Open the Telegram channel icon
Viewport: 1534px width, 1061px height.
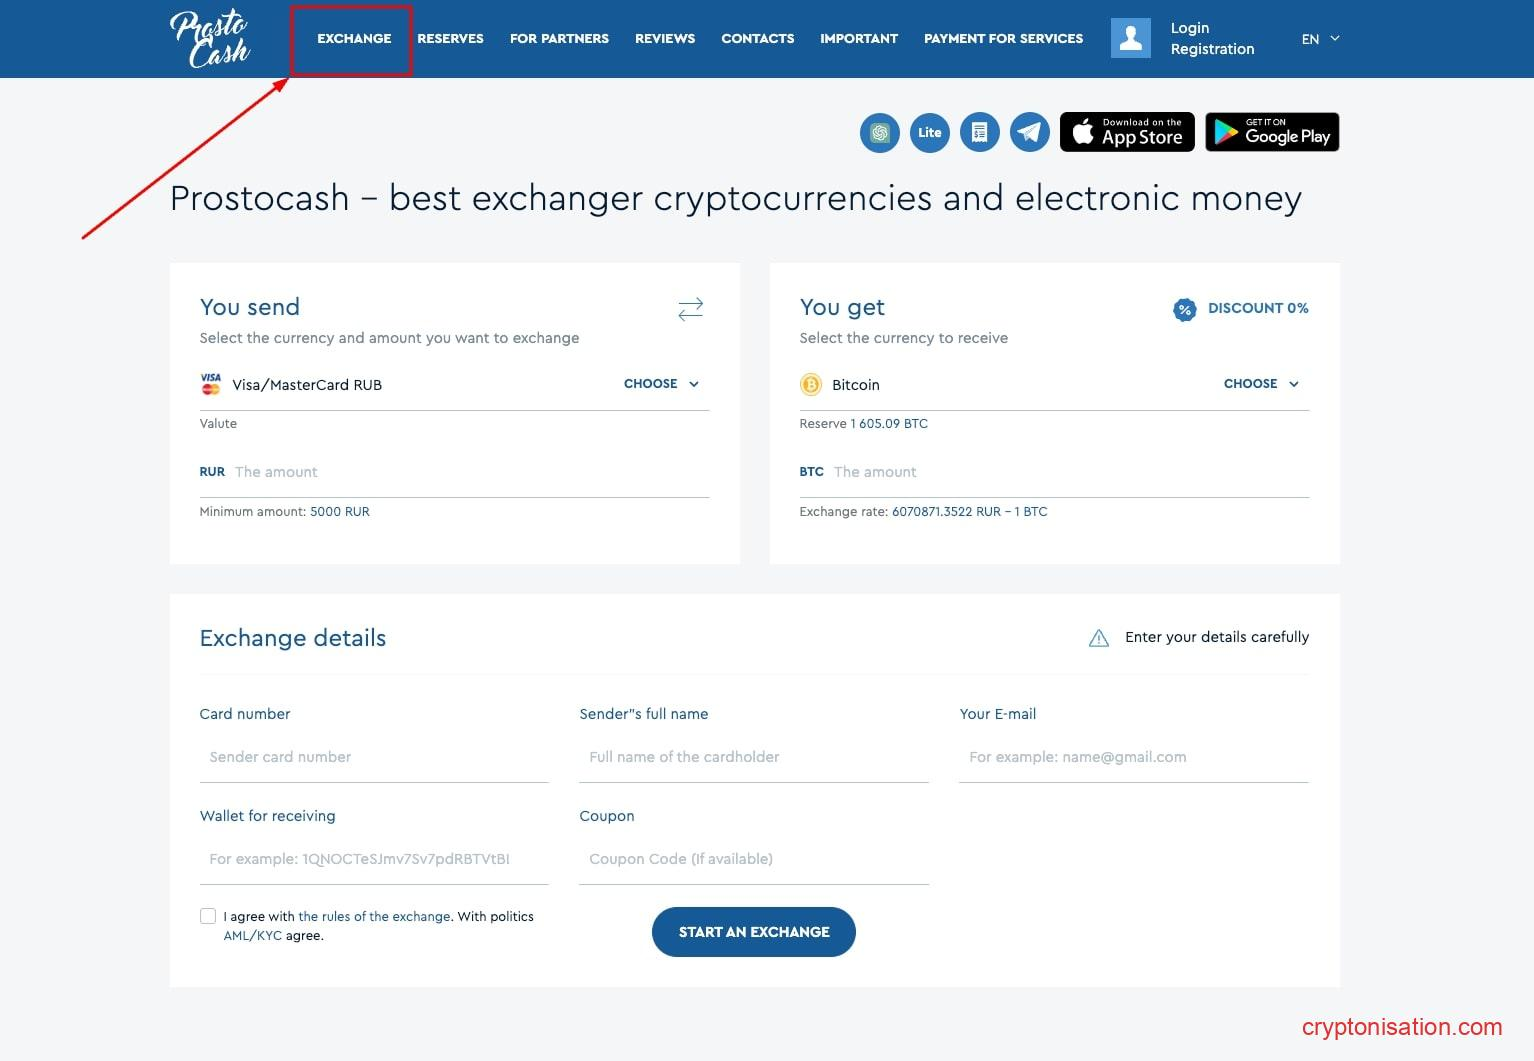point(1030,132)
